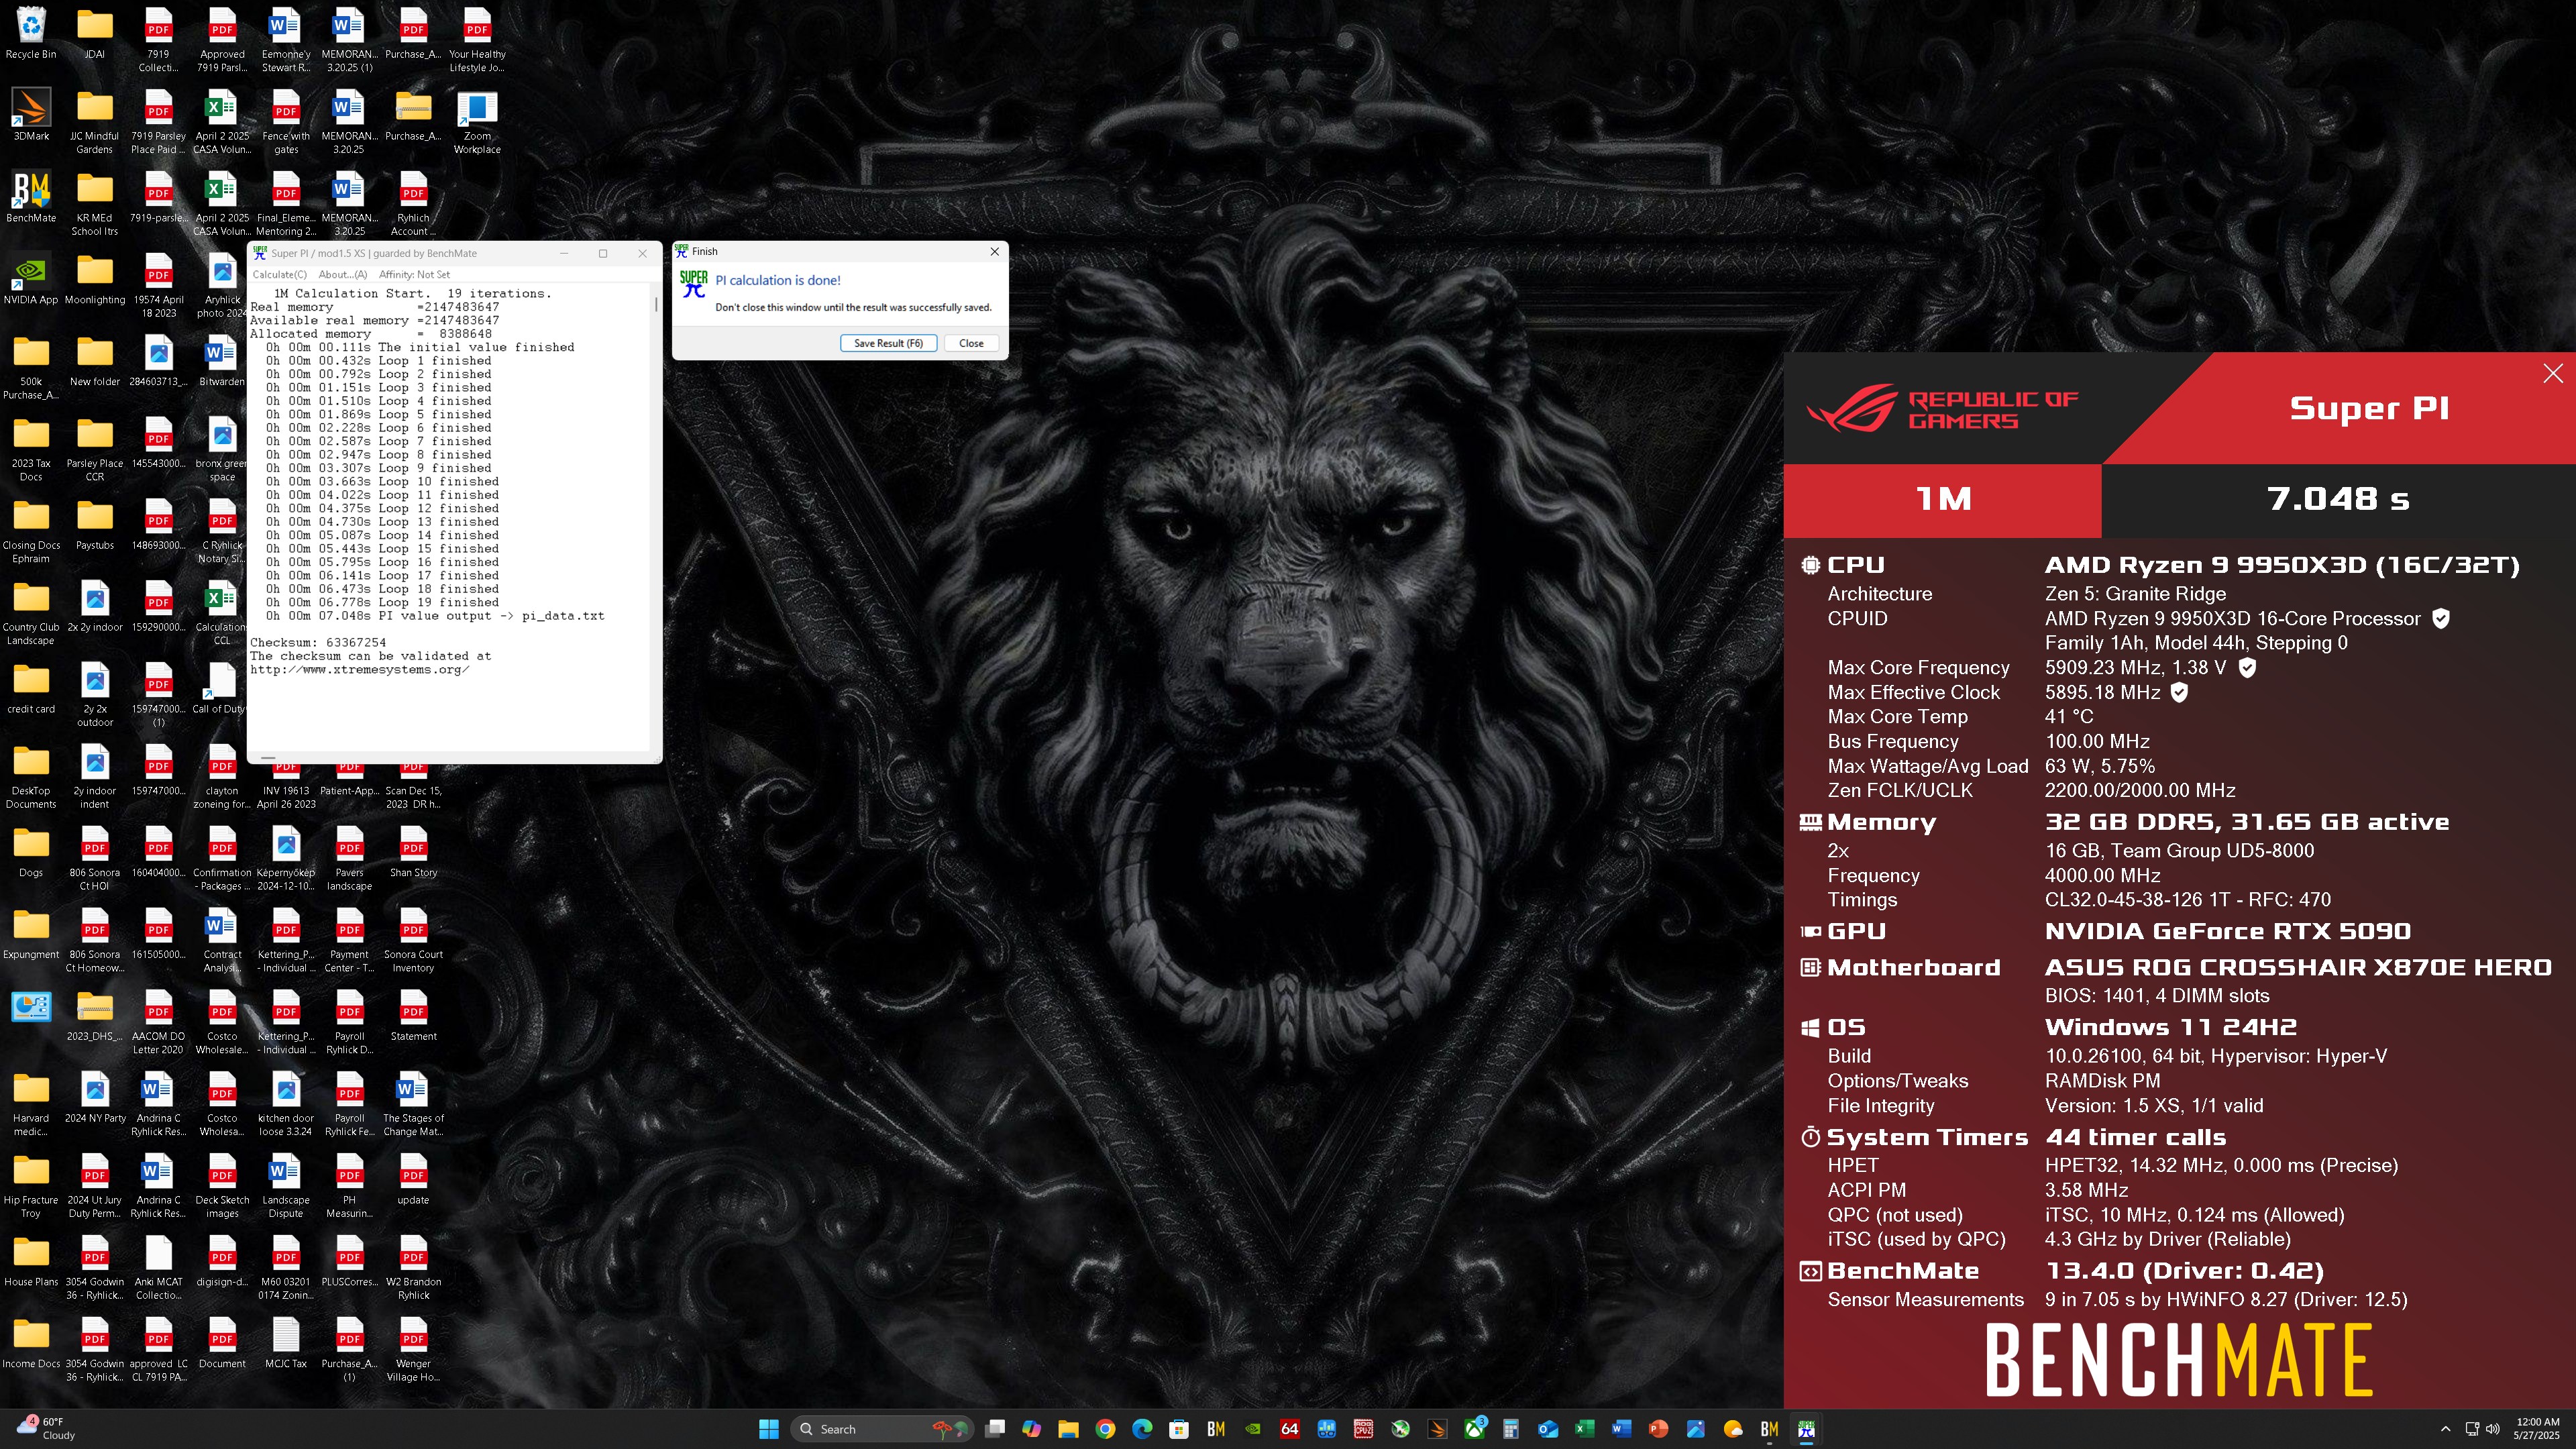The width and height of the screenshot is (2576, 1449).
Task: Click Close button in Finish dialog
Action: (971, 343)
